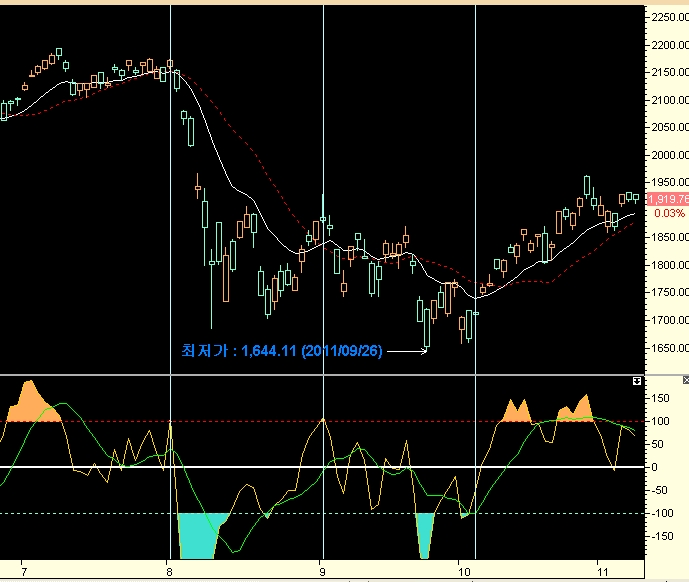Viewport: 689px width, 582px height.
Task: Click the 최저가 1,644.11 lowest price annotation
Action: pyautogui.click(x=282, y=351)
